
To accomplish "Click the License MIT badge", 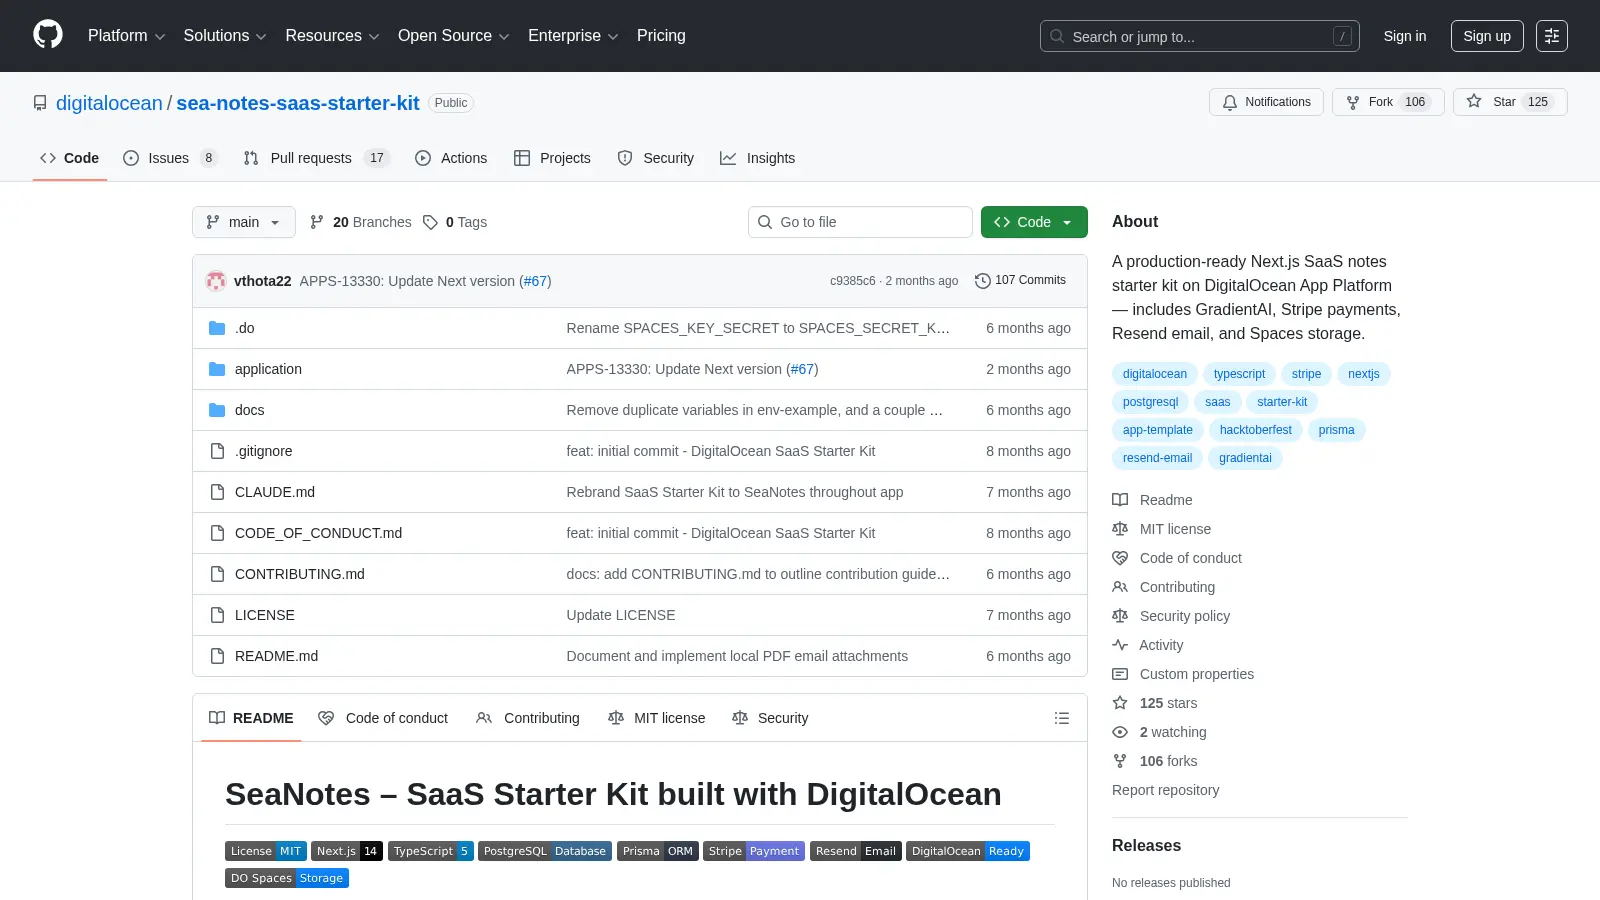I will coord(266,851).
